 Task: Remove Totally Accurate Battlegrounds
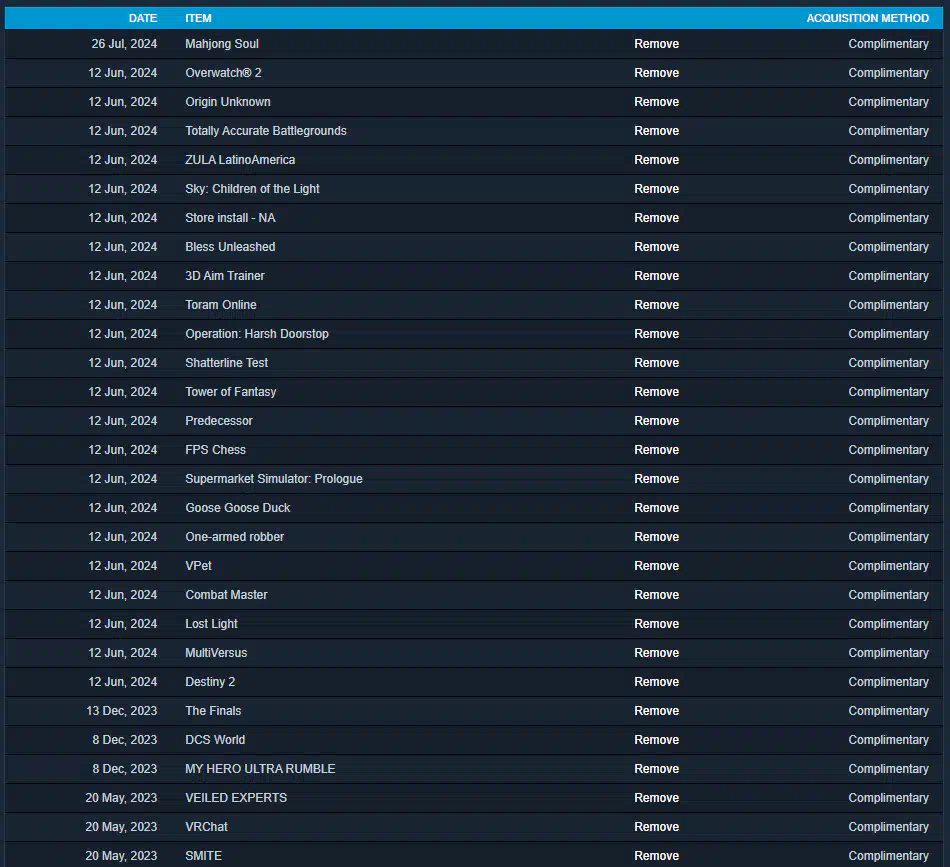pyautogui.click(x=656, y=131)
